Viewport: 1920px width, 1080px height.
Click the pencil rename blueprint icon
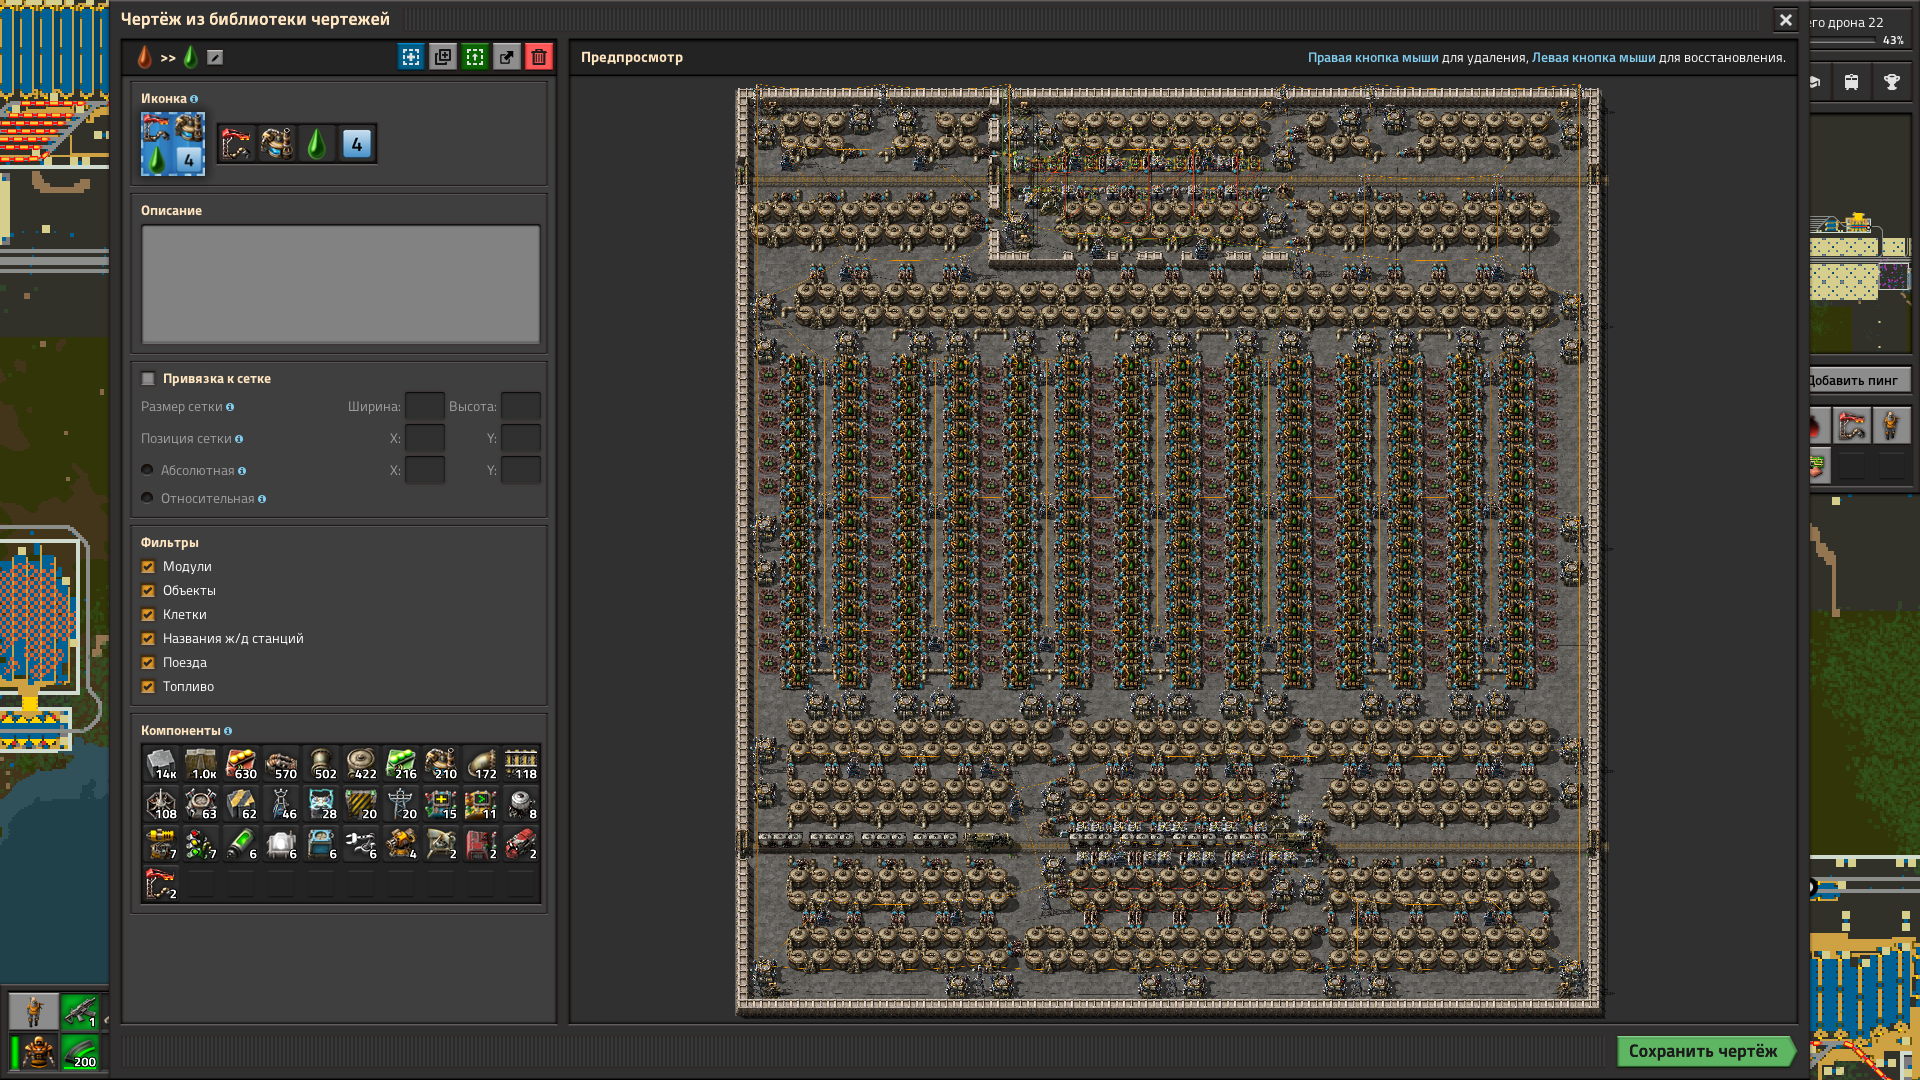pyautogui.click(x=215, y=57)
